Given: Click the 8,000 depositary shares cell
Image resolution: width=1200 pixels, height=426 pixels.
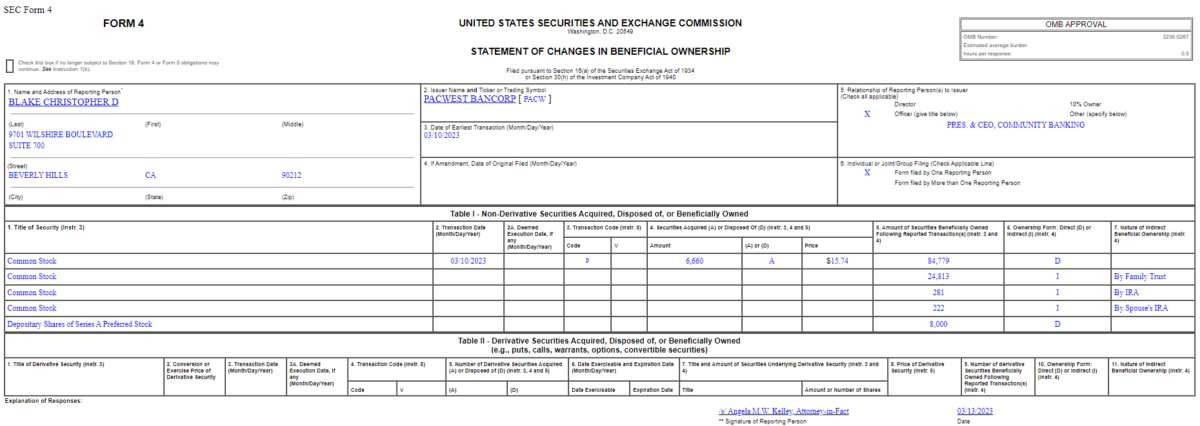Looking at the screenshot, I should coord(938,324).
